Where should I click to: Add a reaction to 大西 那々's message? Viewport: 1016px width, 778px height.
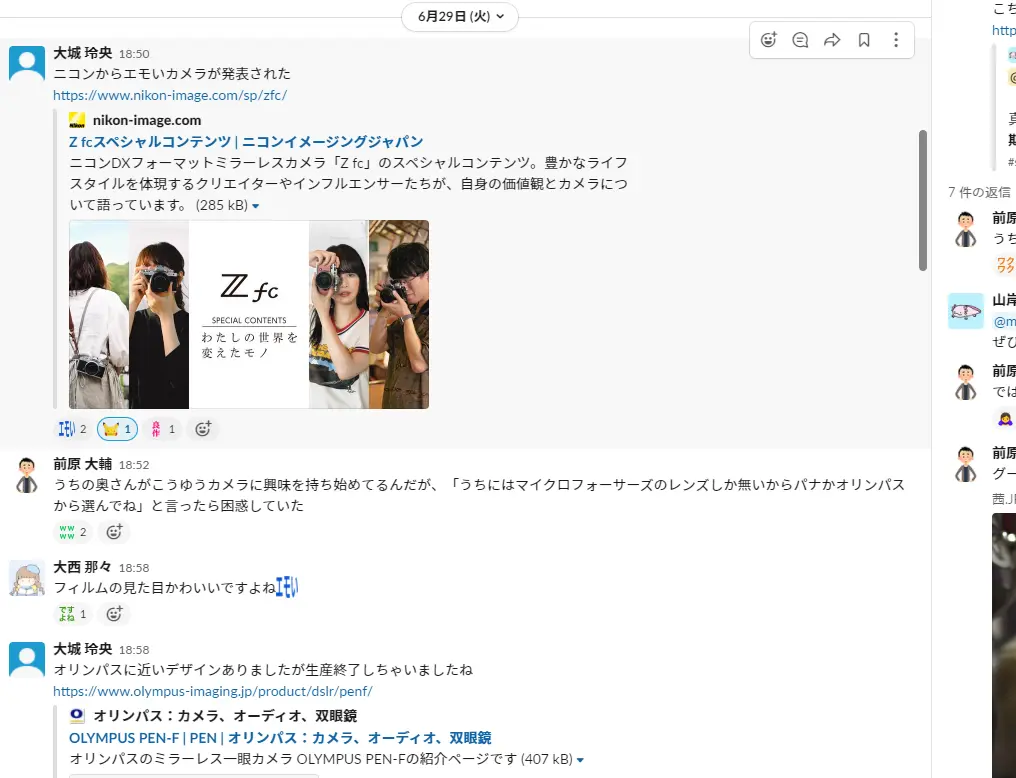114,613
